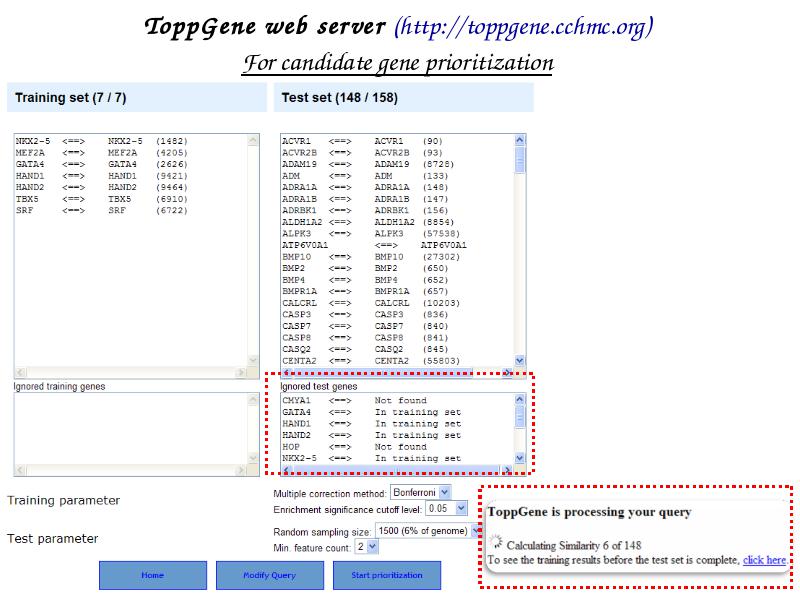Click the up arrow of Ignored training genes scrollbar
800x600 pixels.
coord(253,399)
